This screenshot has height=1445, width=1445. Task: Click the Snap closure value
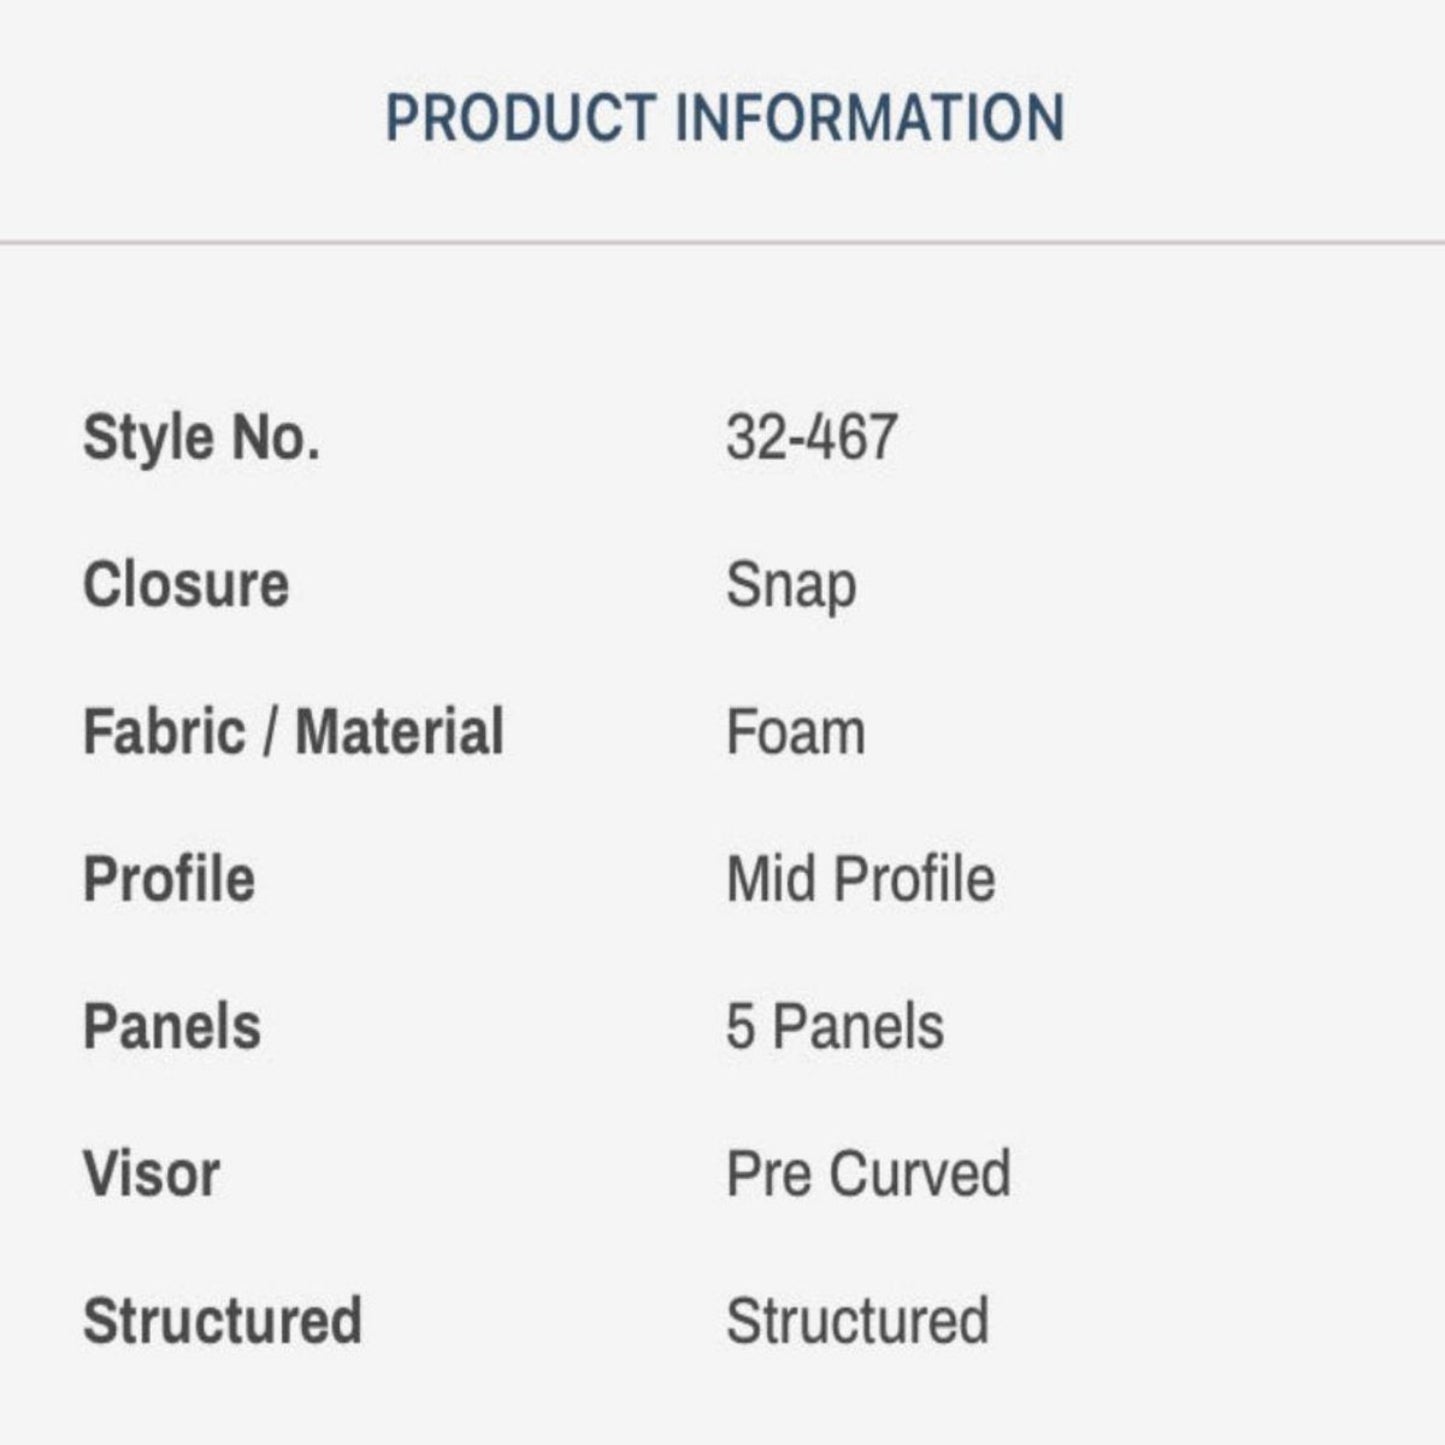[x=790, y=585]
